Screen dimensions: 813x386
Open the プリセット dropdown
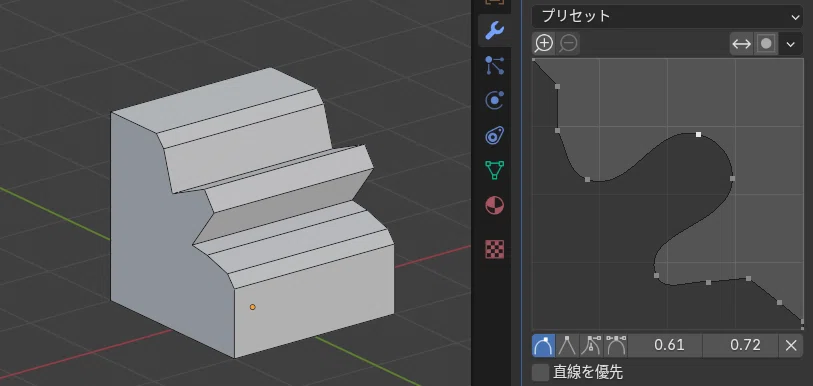coord(667,16)
